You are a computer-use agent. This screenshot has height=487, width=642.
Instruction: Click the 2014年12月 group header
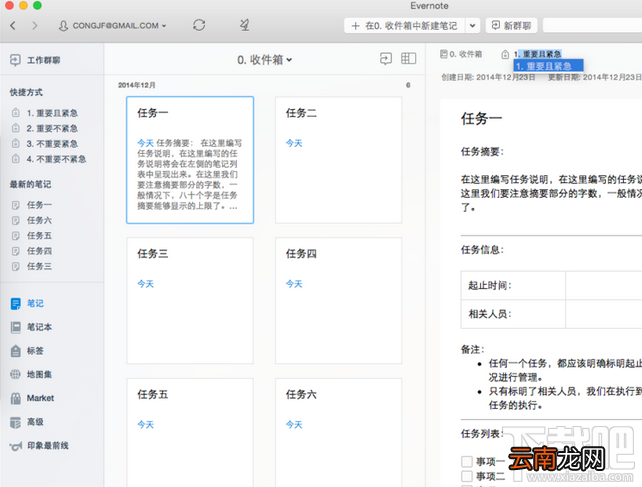tap(137, 85)
